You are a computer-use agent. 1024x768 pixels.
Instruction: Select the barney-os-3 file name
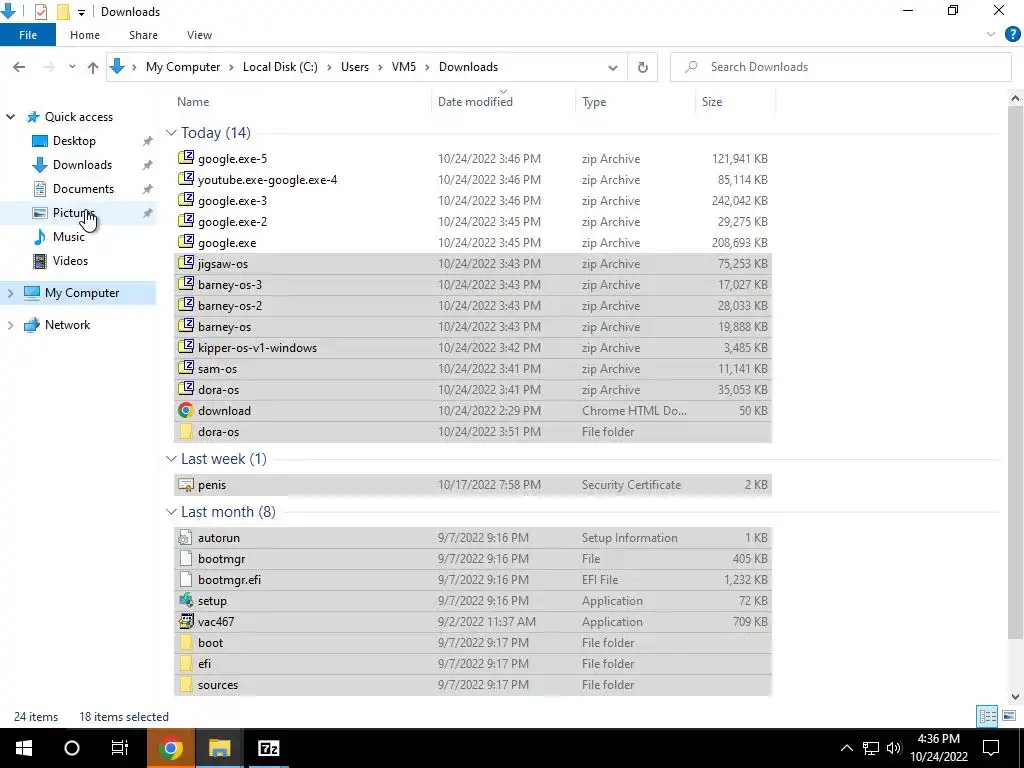(230, 285)
